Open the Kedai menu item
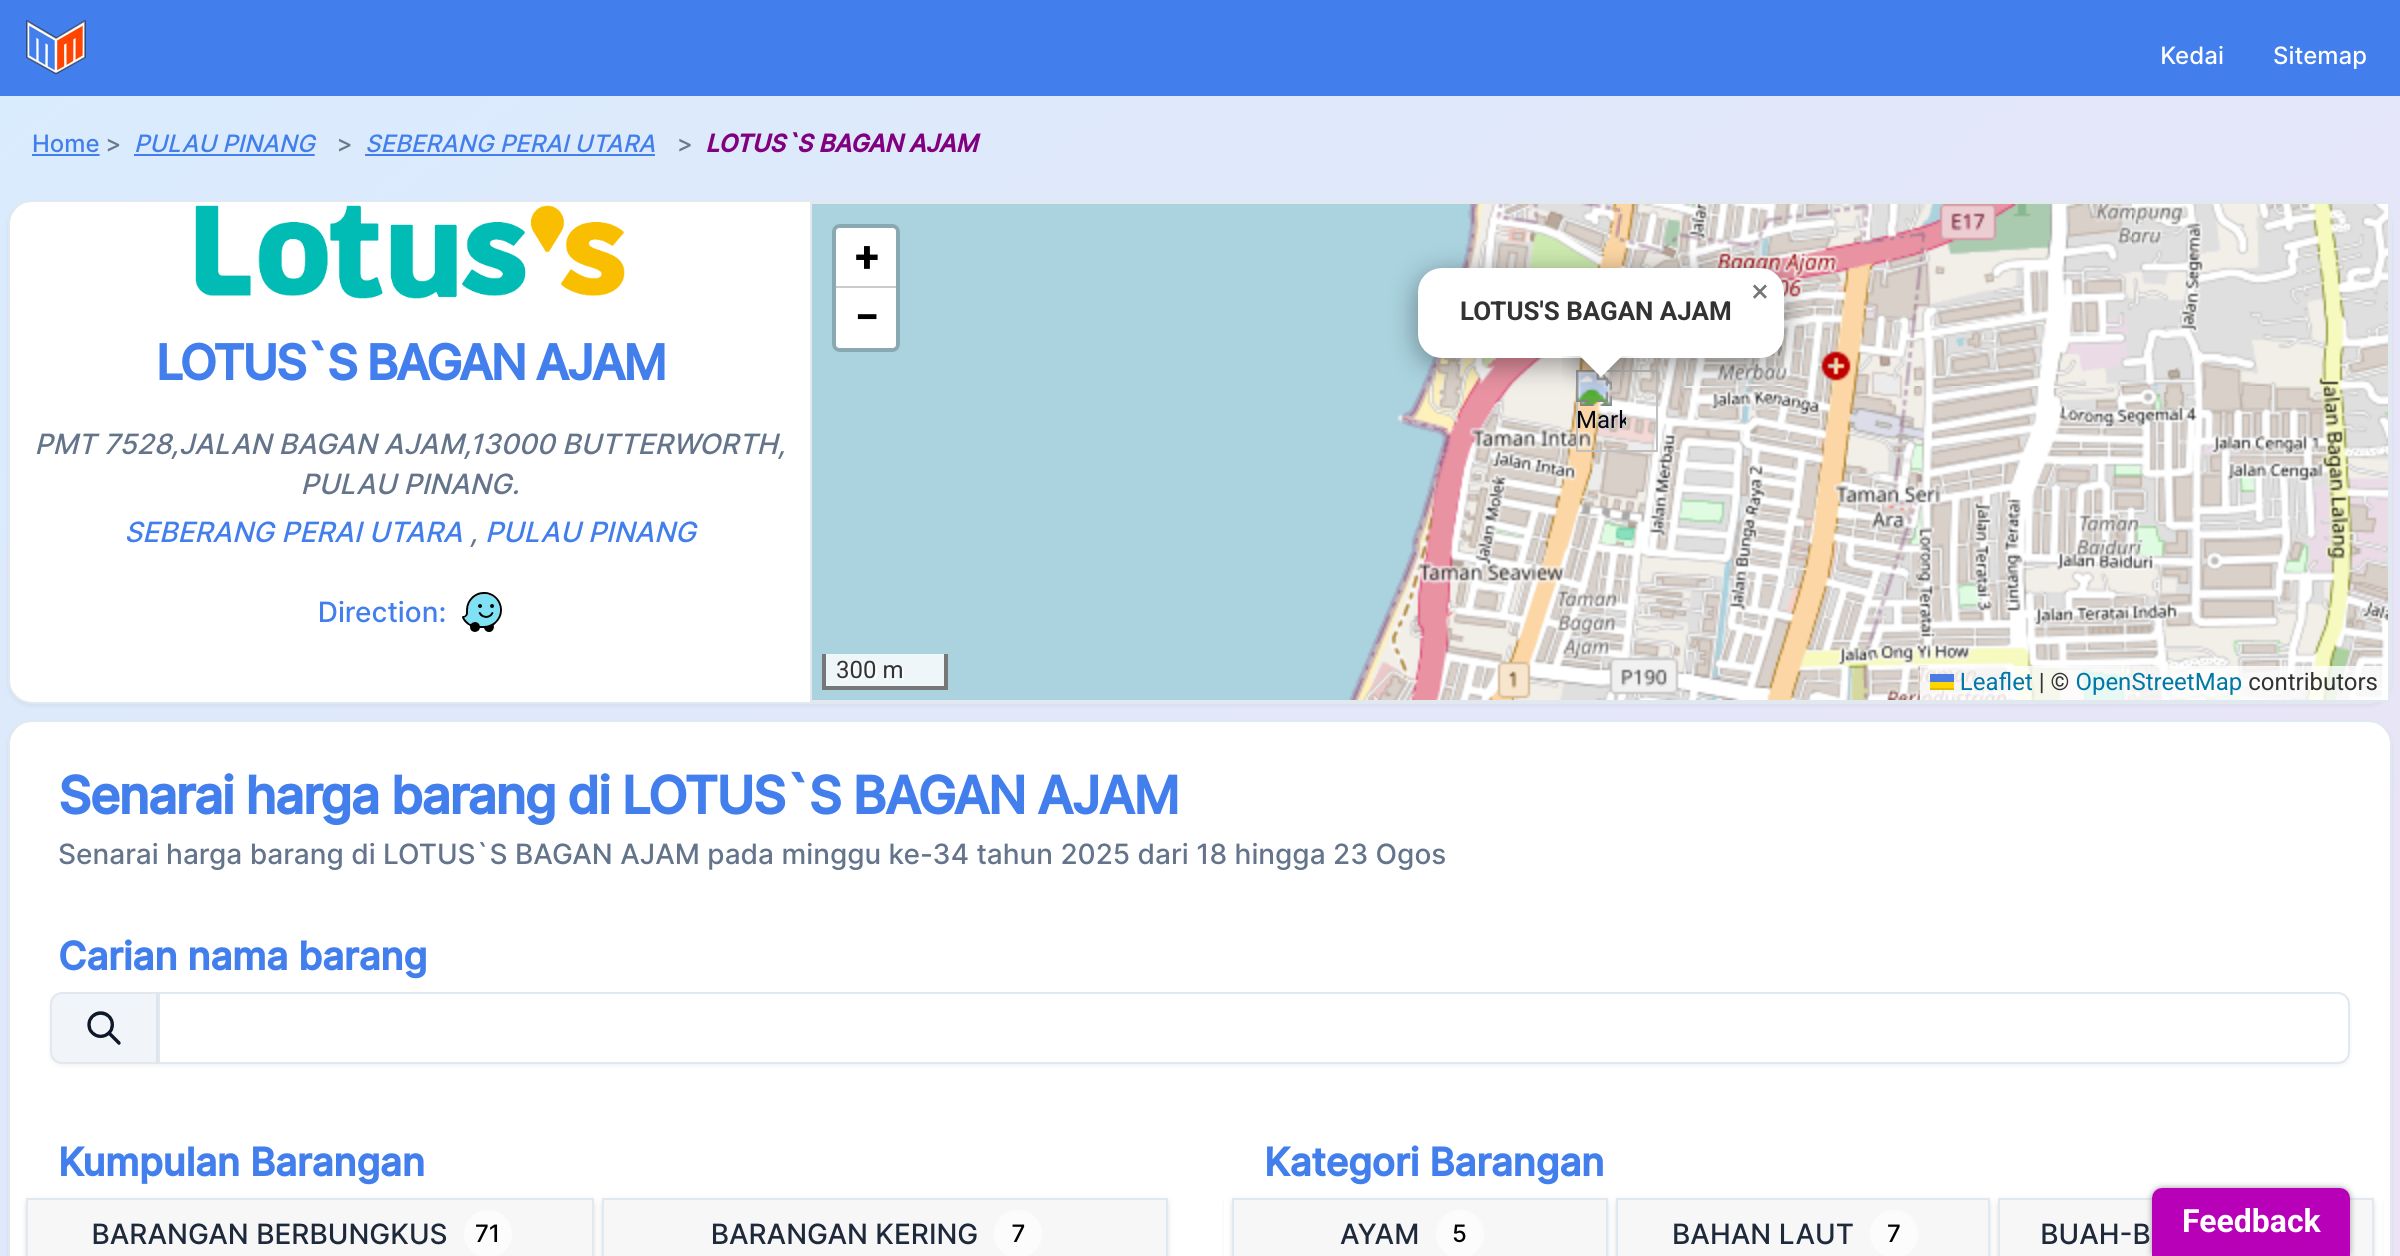2400x1256 pixels. point(2191,56)
